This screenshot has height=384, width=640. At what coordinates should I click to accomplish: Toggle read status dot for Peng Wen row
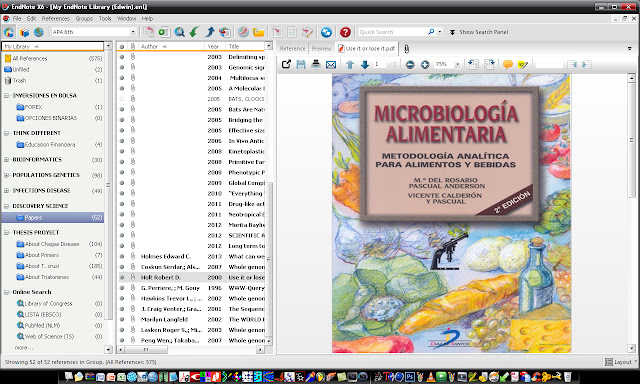122,340
